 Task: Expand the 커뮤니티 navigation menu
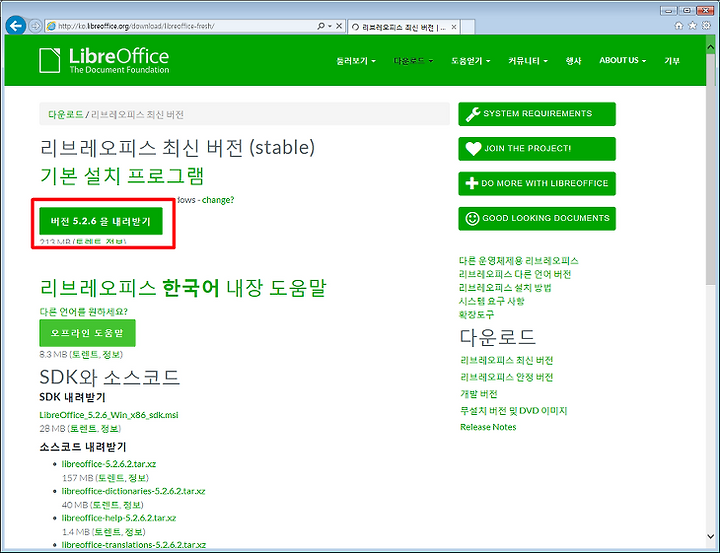click(x=528, y=61)
